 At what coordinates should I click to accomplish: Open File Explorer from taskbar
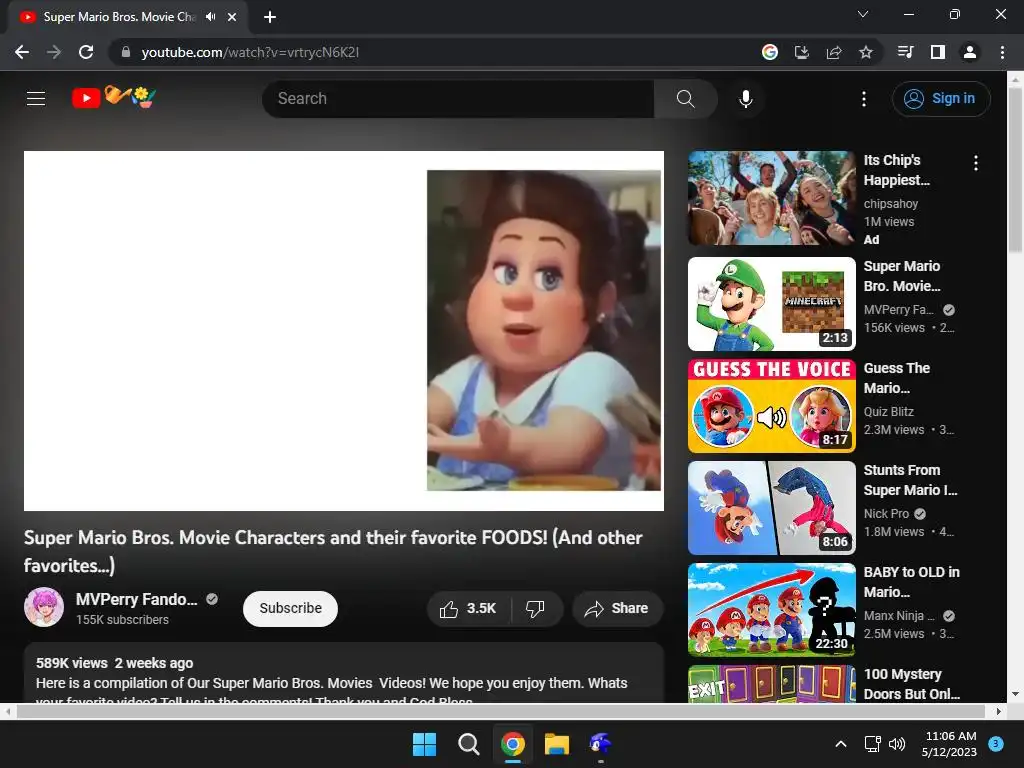[557, 744]
